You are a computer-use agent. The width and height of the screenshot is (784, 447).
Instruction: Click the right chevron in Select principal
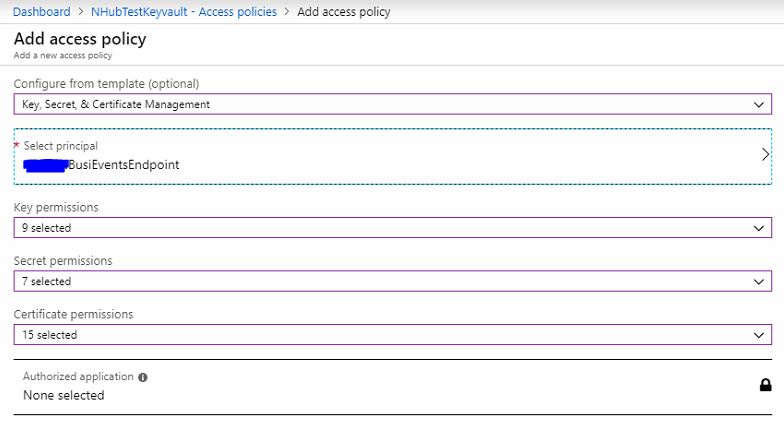765,155
